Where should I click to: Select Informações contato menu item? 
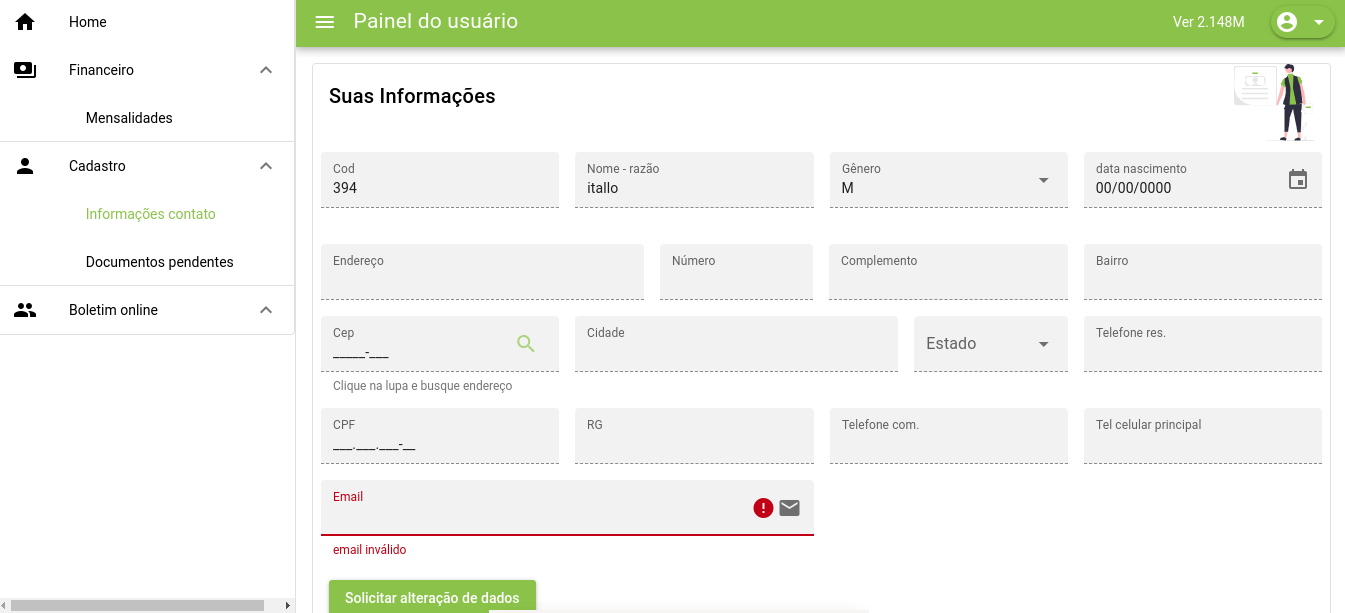pyautogui.click(x=150, y=214)
